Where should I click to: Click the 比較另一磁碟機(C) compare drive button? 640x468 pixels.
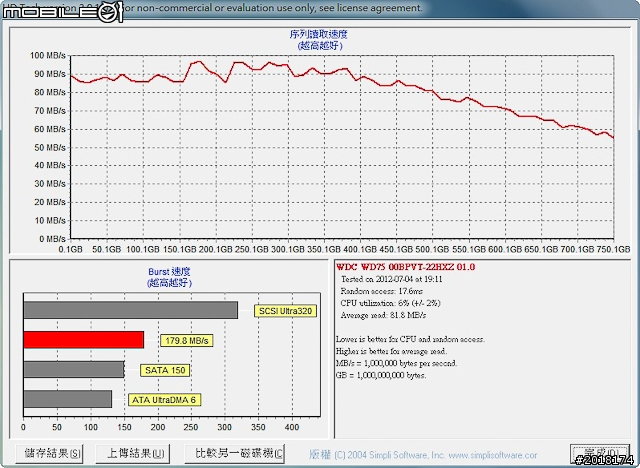(x=239, y=453)
